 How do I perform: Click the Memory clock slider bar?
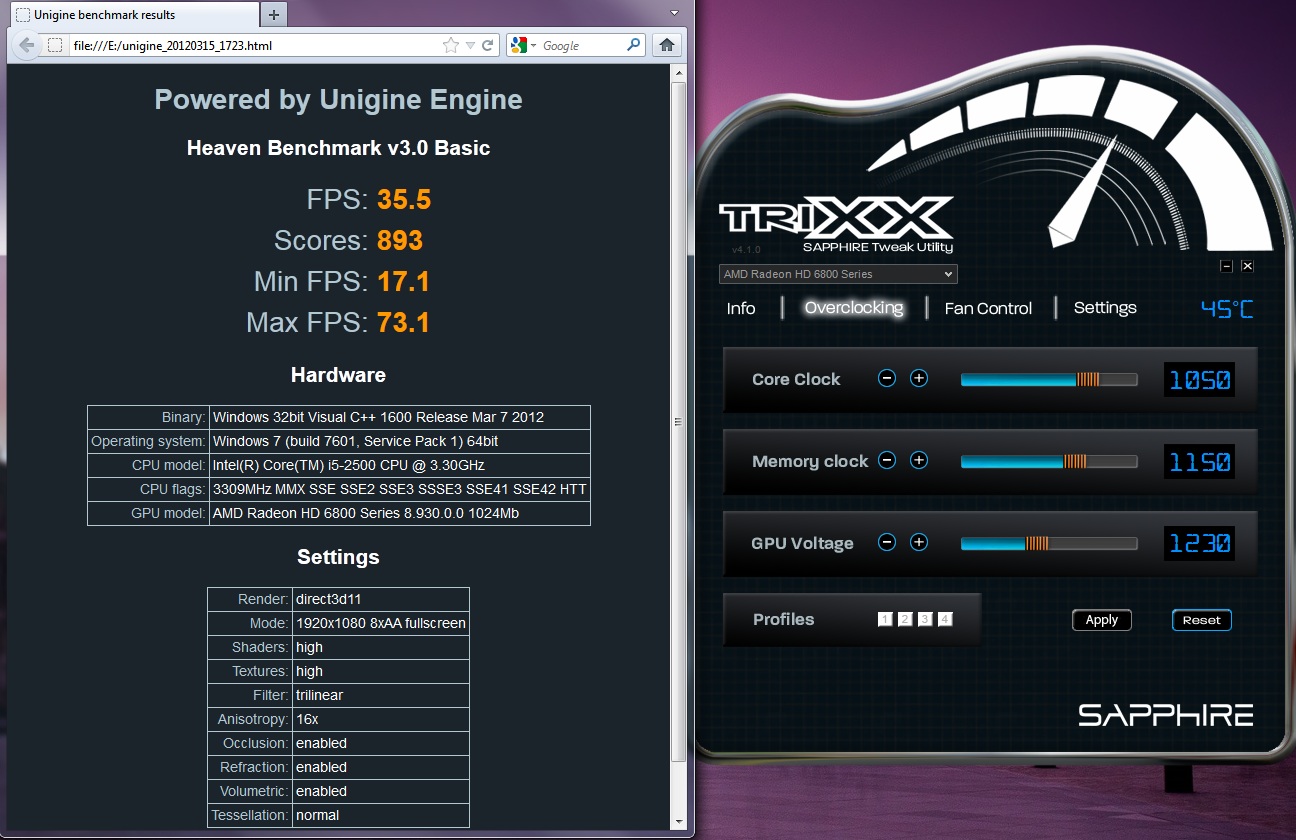[1049, 461]
